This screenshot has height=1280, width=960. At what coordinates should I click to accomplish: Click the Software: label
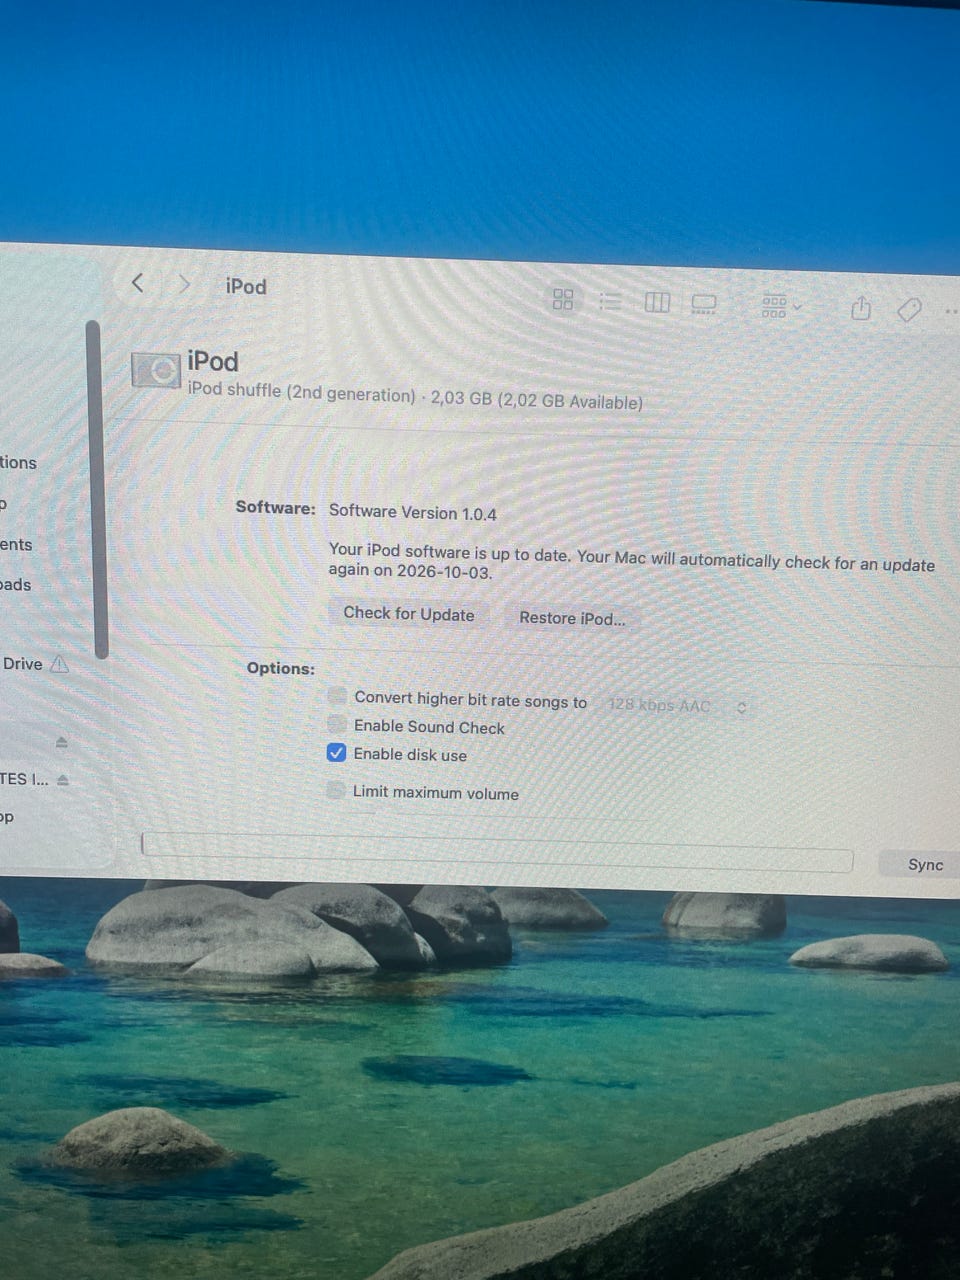[x=275, y=507]
